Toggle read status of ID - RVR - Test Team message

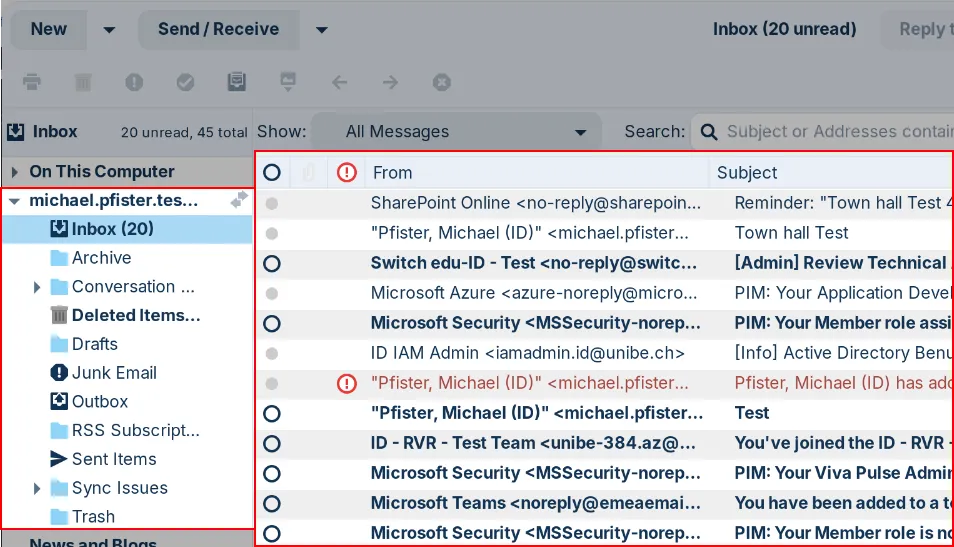pyautogui.click(x=272, y=444)
